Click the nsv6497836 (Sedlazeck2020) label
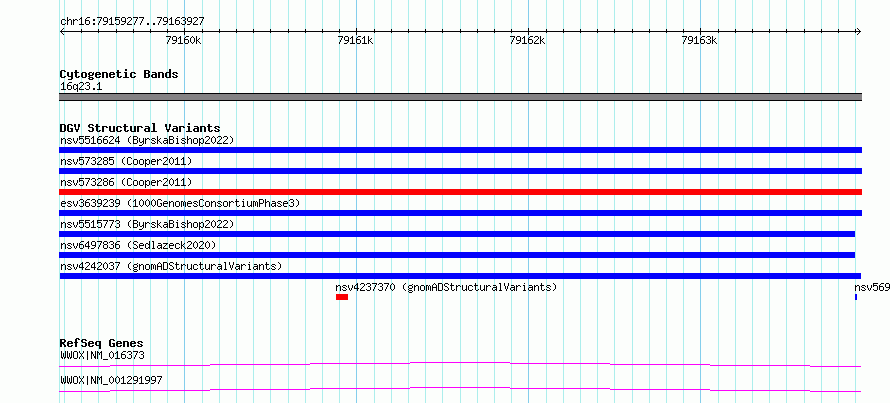 point(138,245)
